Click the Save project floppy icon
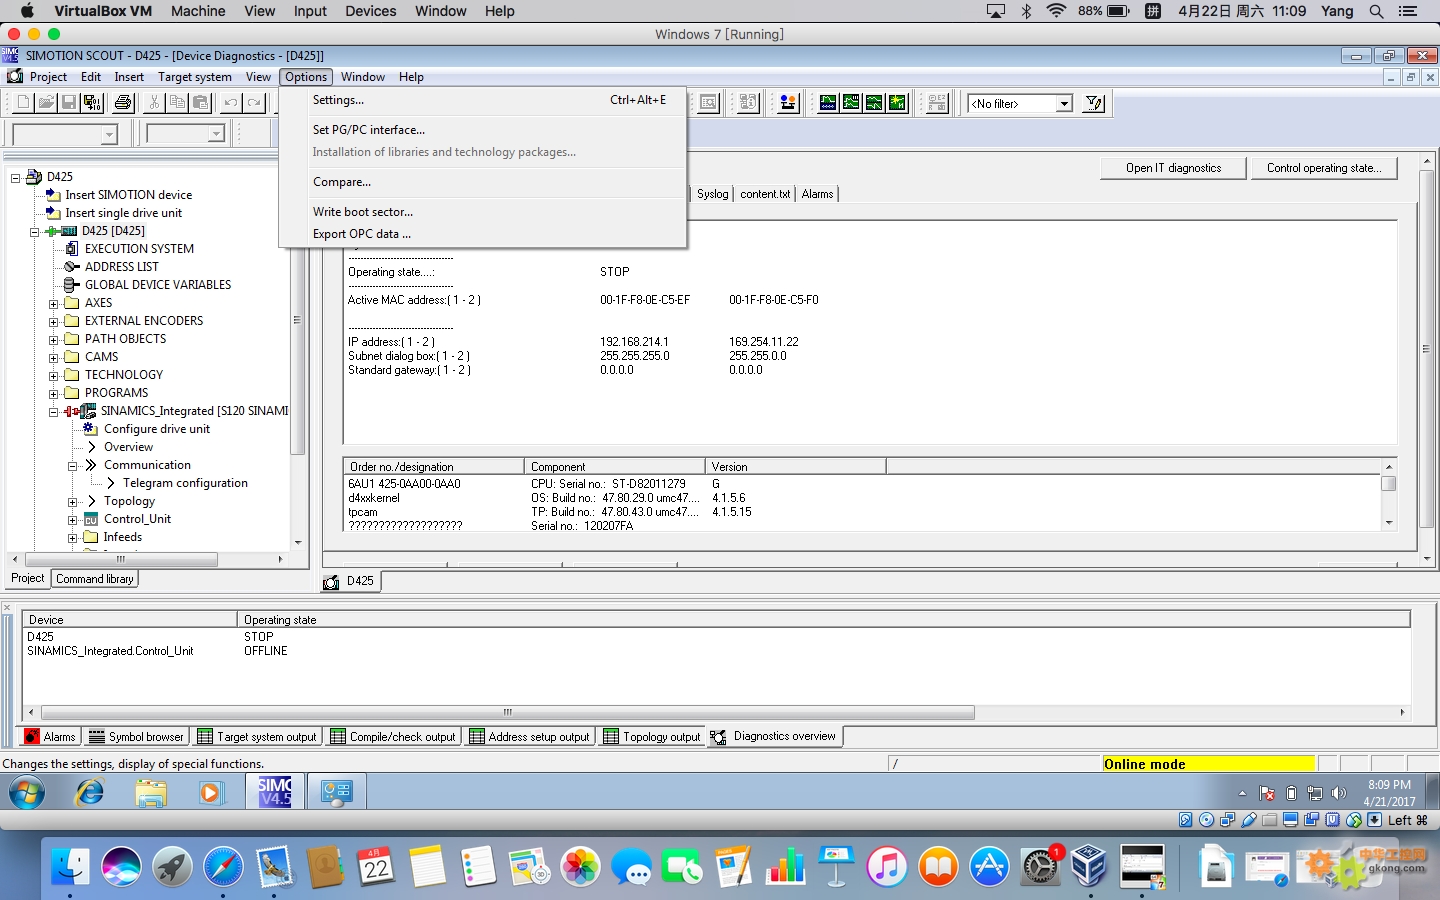The image size is (1440, 900). coord(69,102)
